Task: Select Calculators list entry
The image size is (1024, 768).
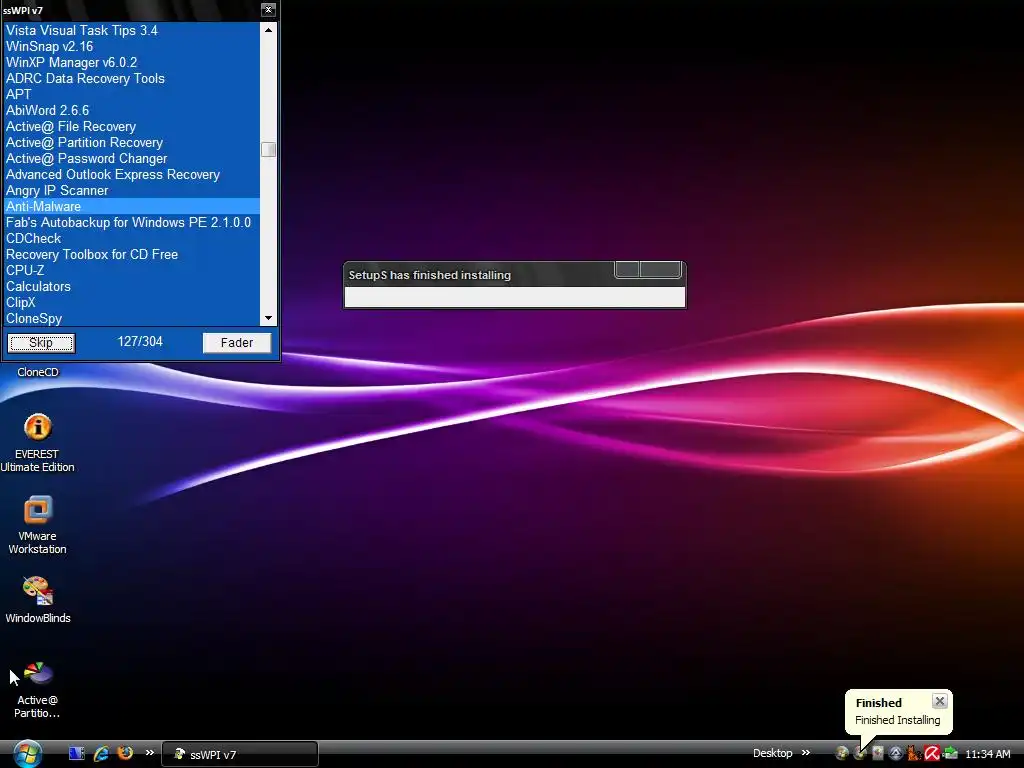Action: (x=132, y=286)
